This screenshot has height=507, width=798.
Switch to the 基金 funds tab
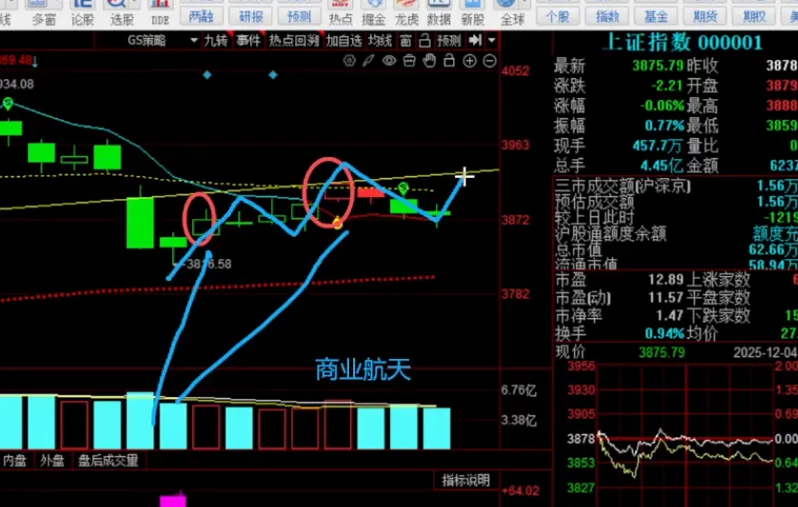(x=656, y=16)
